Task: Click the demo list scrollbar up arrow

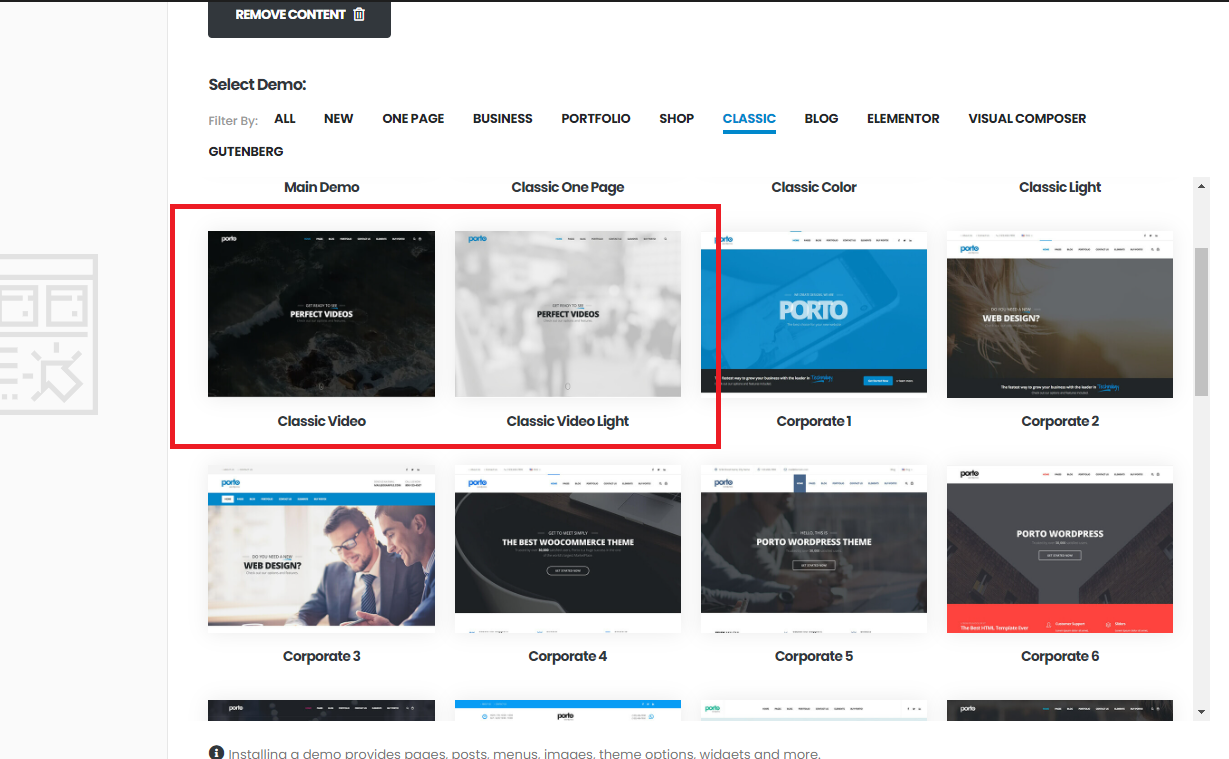Action: click(x=1201, y=186)
